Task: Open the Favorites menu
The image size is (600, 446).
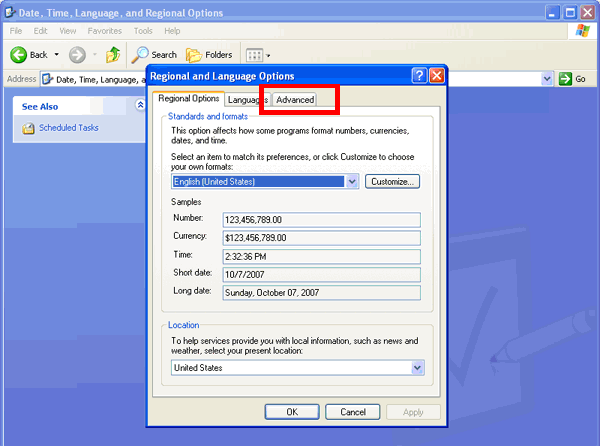Action: coord(104,31)
